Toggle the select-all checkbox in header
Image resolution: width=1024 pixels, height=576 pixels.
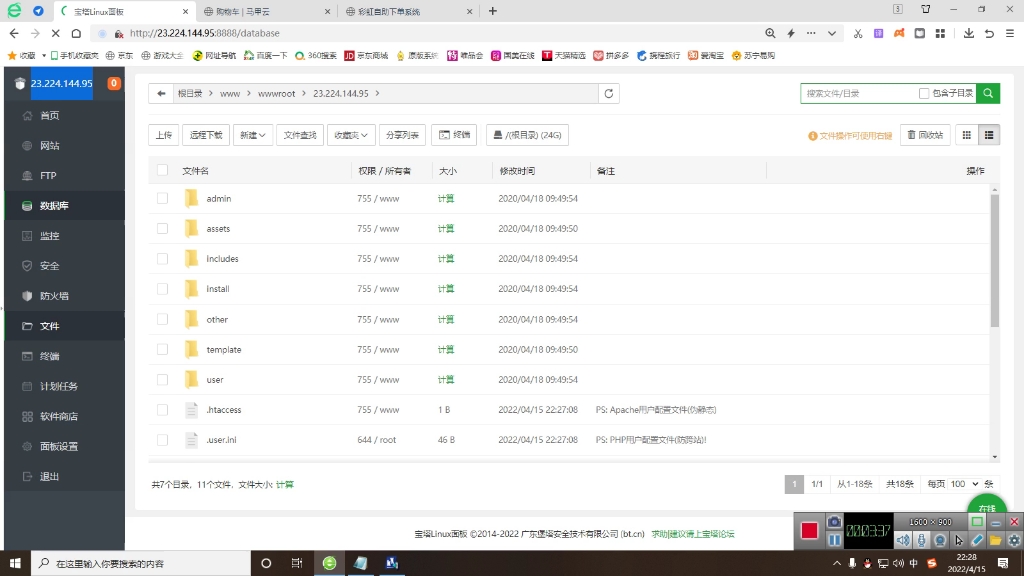tap(163, 170)
